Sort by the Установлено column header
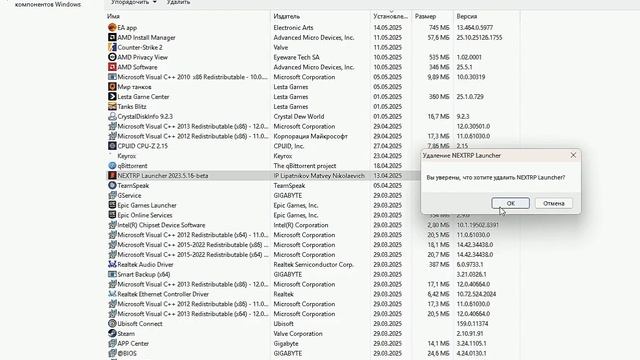 (391, 16)
